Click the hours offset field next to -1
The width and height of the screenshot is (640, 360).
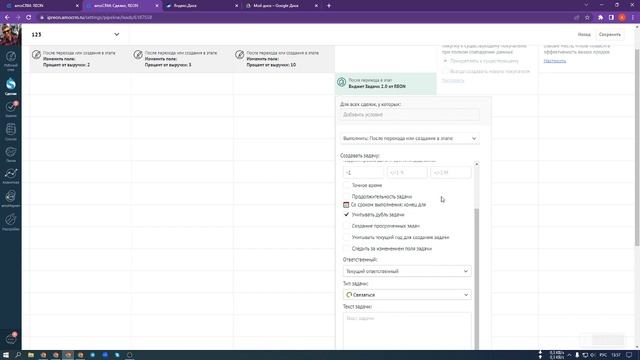click(407, 173)
